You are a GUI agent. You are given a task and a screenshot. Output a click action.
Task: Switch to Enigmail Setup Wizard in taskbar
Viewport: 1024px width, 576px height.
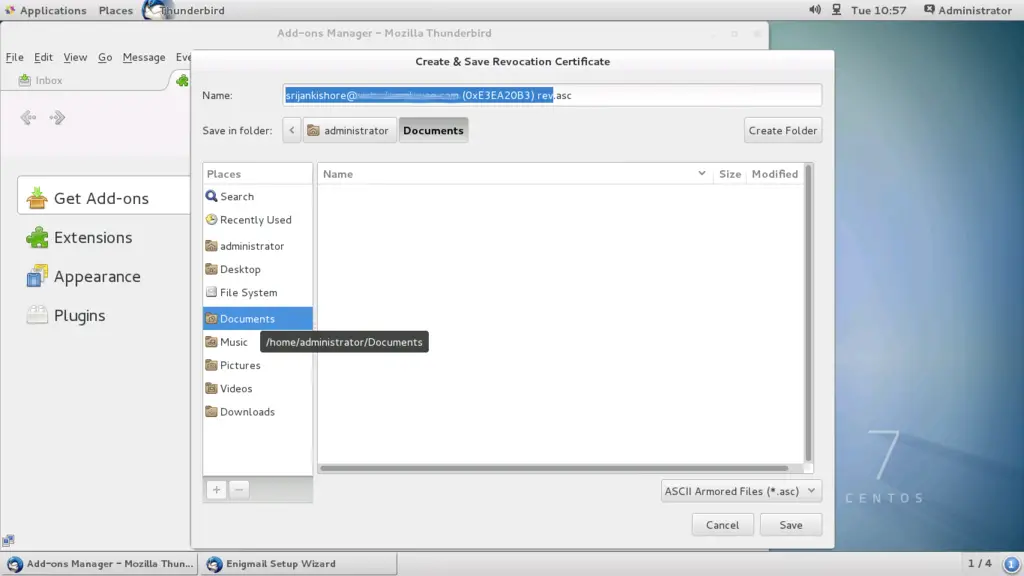pos(299,564)
